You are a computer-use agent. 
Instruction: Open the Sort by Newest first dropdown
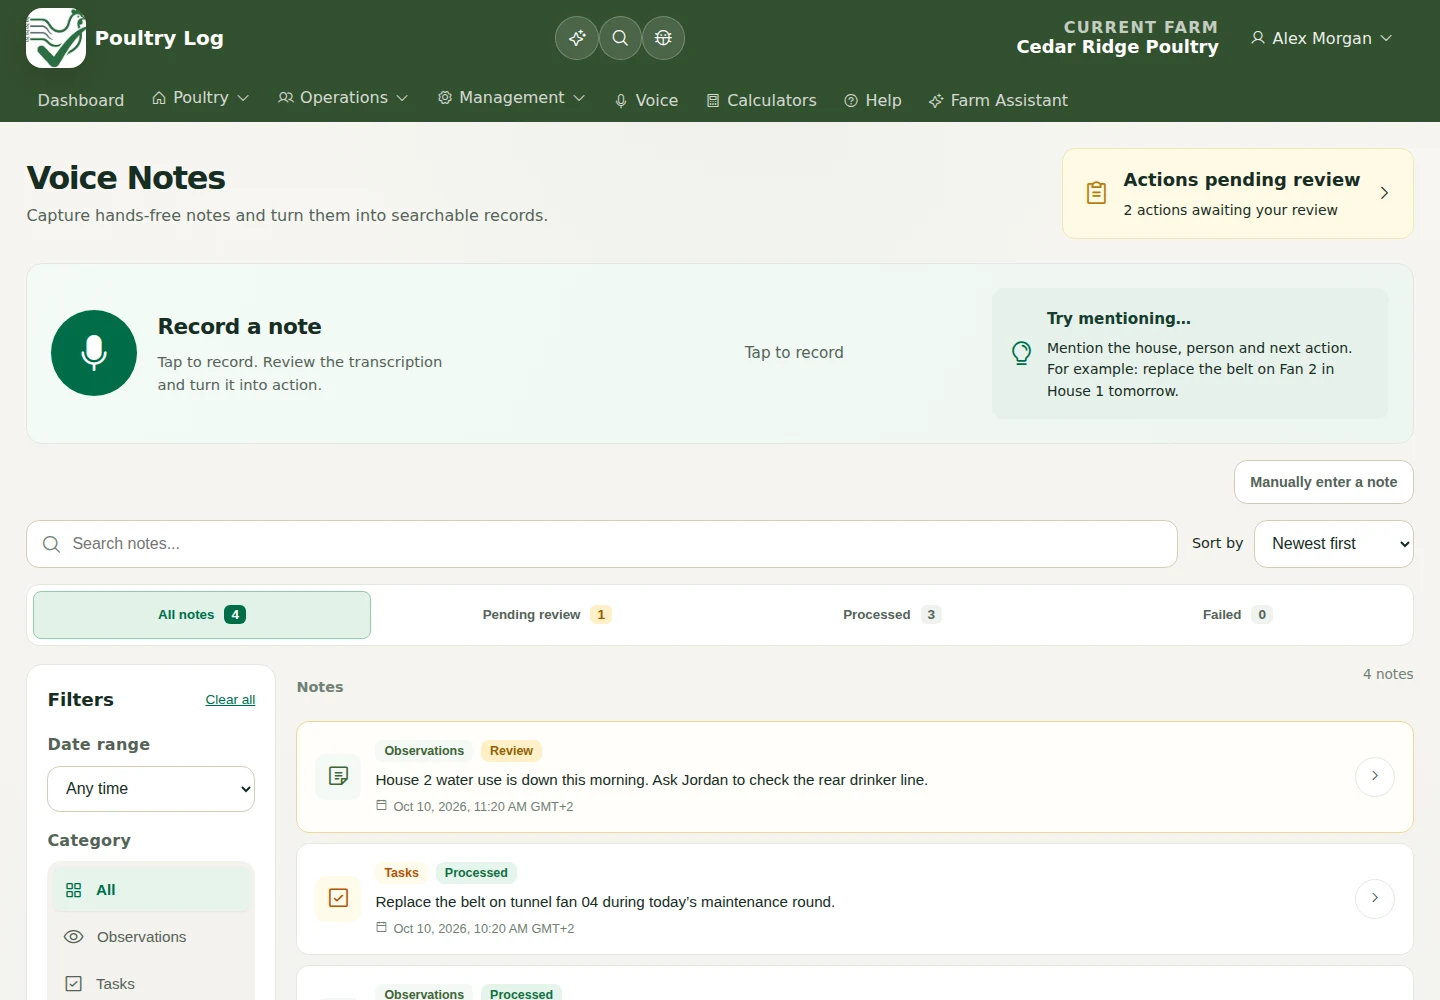(x=1334, y=544)
